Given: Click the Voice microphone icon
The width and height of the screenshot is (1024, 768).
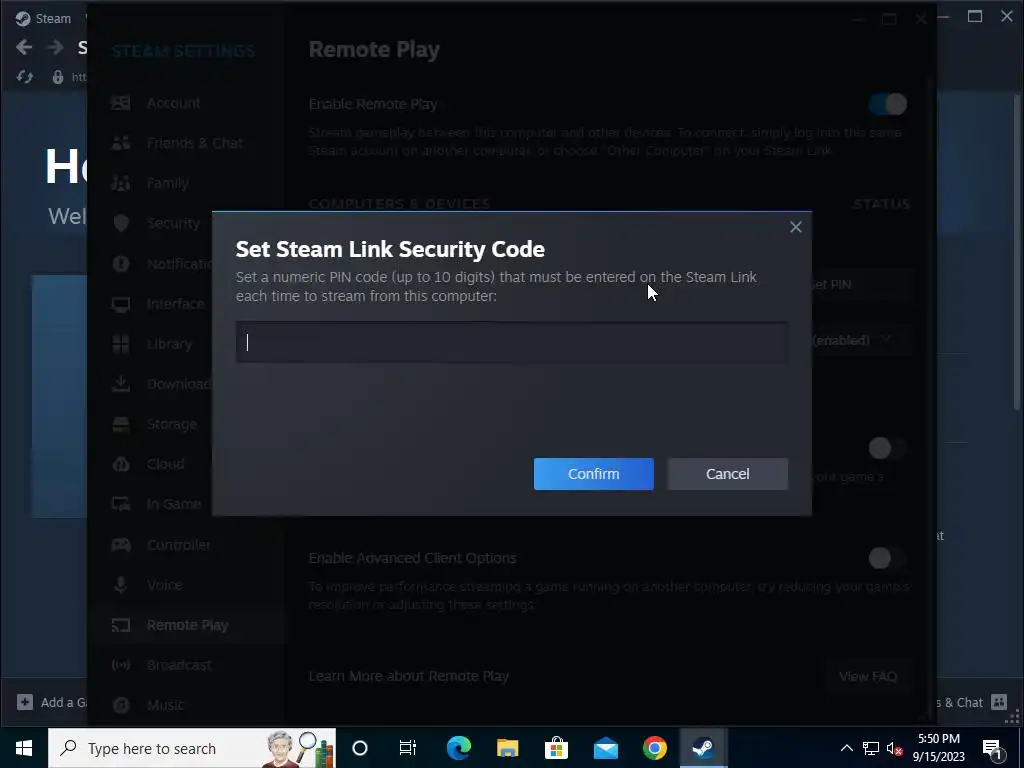Looking at the screenshot, I should 121,584.
